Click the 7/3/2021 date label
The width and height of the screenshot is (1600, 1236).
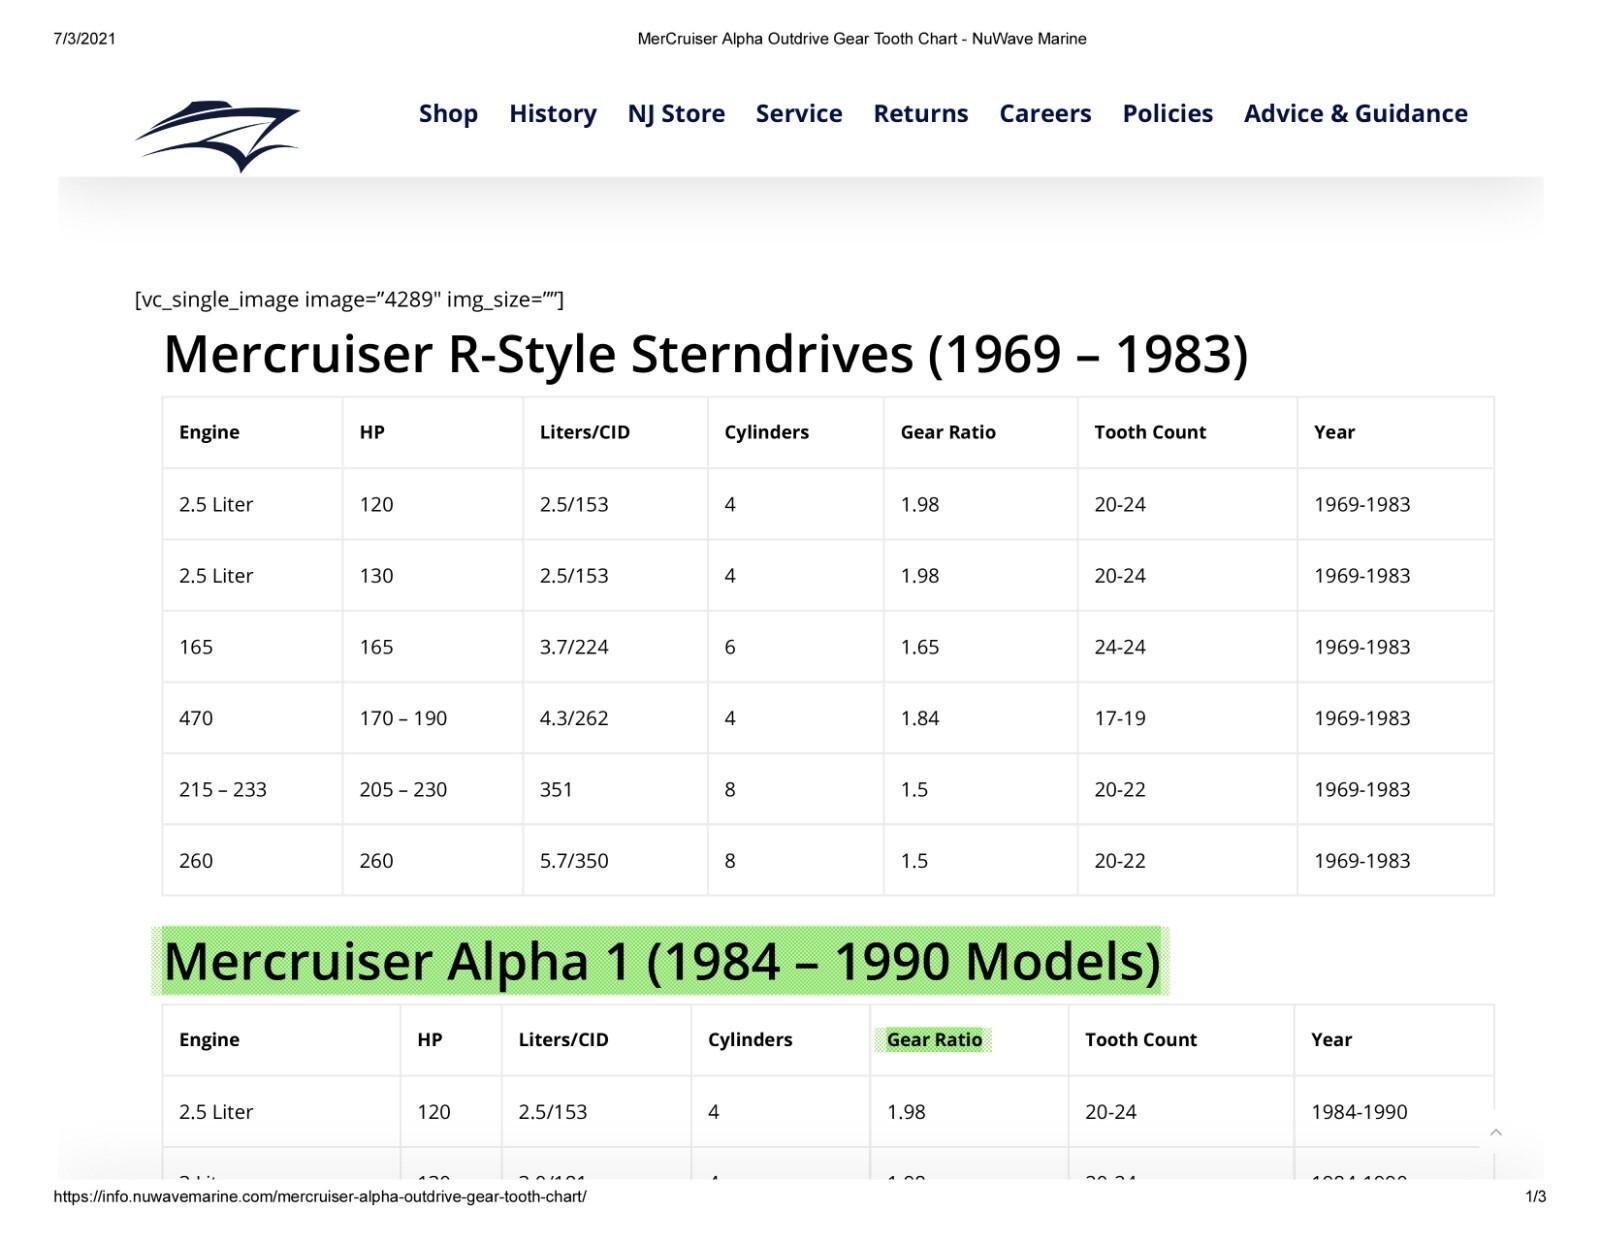tap(83, 37)
